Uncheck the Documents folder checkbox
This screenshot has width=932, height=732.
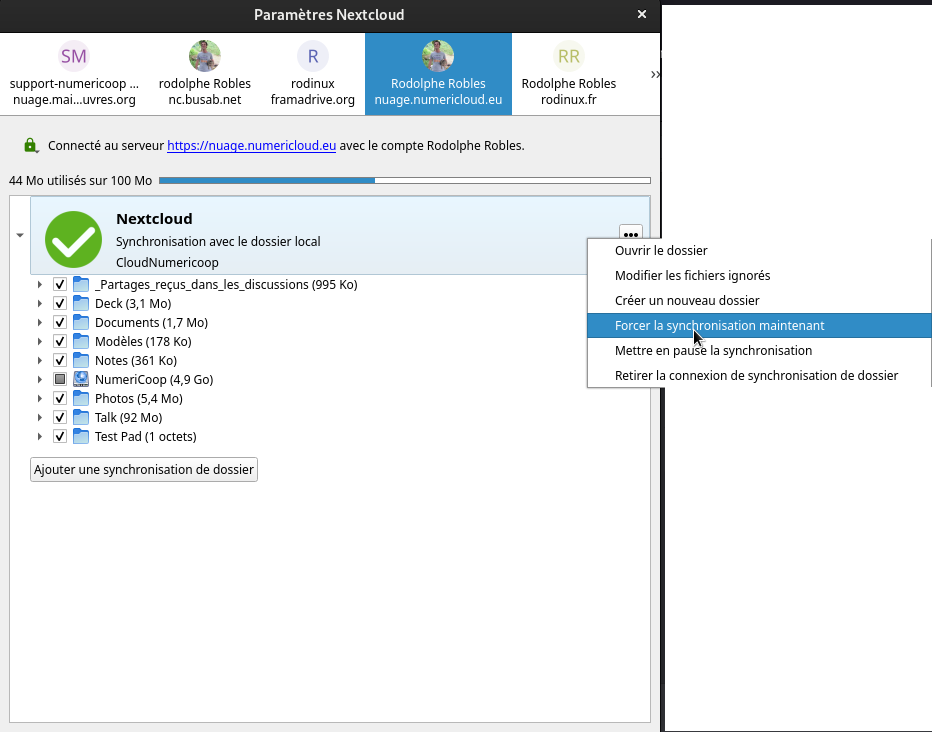pyautogui.click(x=60, y=323)
